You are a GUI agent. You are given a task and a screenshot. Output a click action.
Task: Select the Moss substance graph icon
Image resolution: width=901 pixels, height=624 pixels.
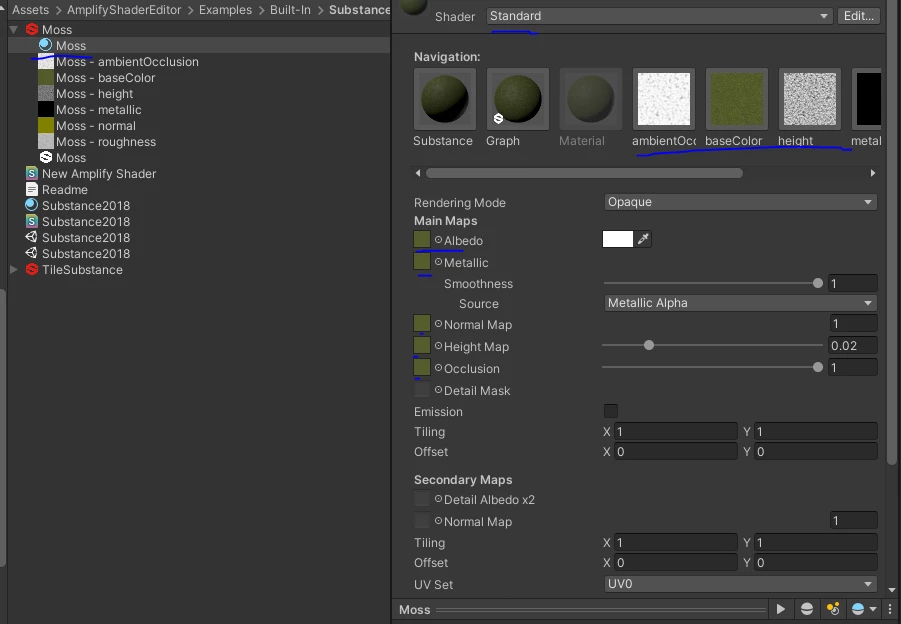(46, 157)
